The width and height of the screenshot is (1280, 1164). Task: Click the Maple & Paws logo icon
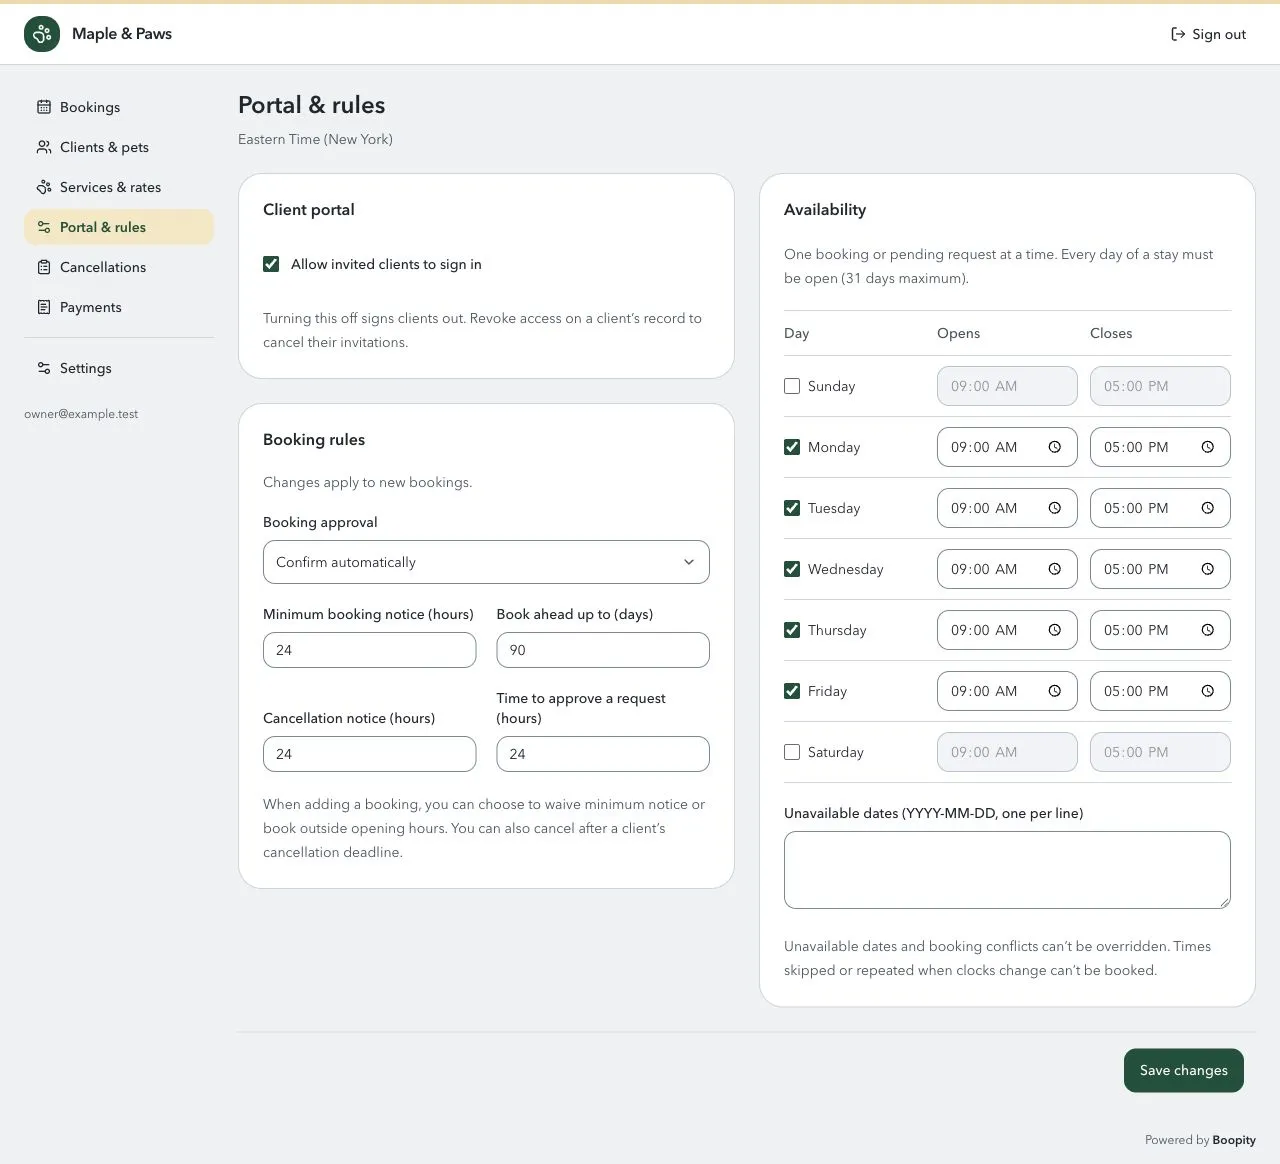[x=42, y=34]
